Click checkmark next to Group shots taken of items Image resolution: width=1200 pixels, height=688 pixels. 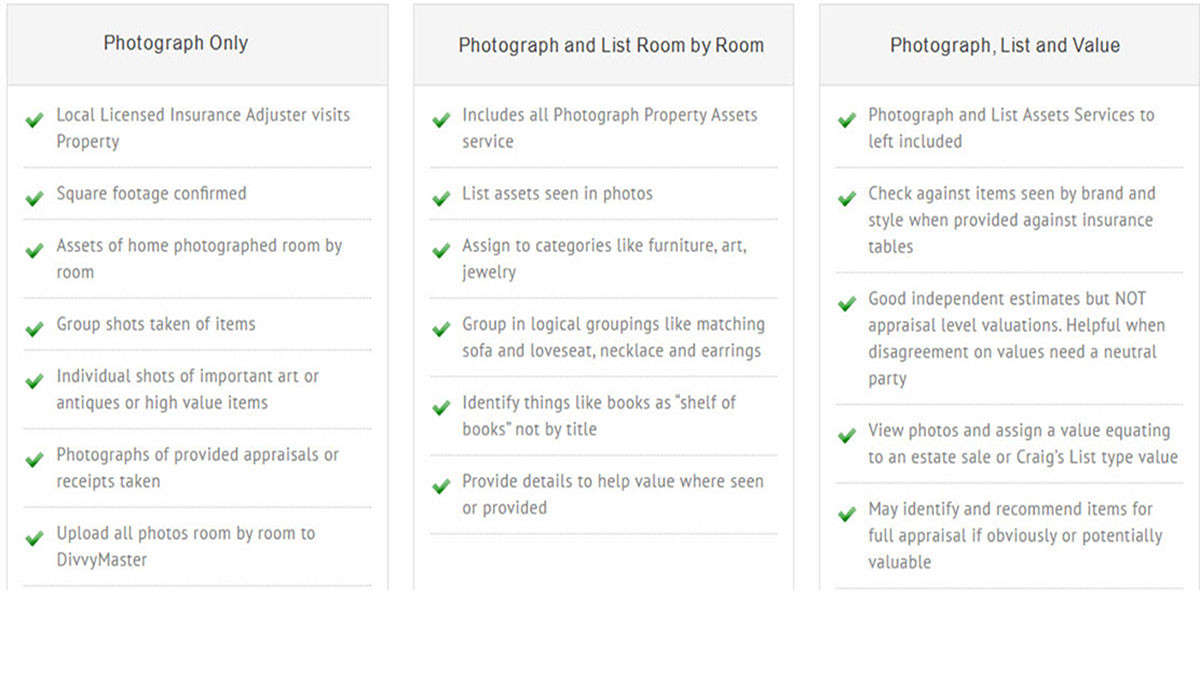point(35,328)
